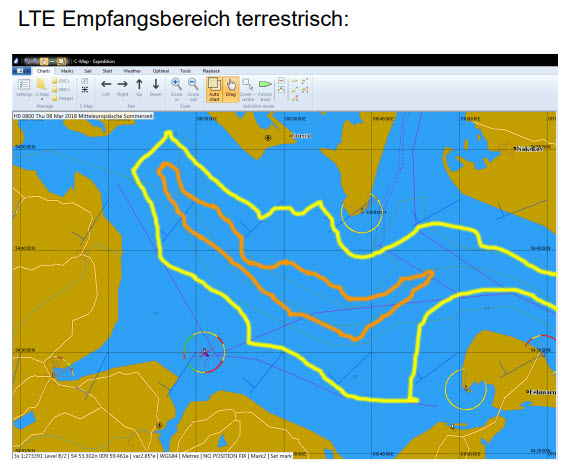Click the Zoom out magnifier icon
The width and height of the screenshot is (570, 468).
193,89
